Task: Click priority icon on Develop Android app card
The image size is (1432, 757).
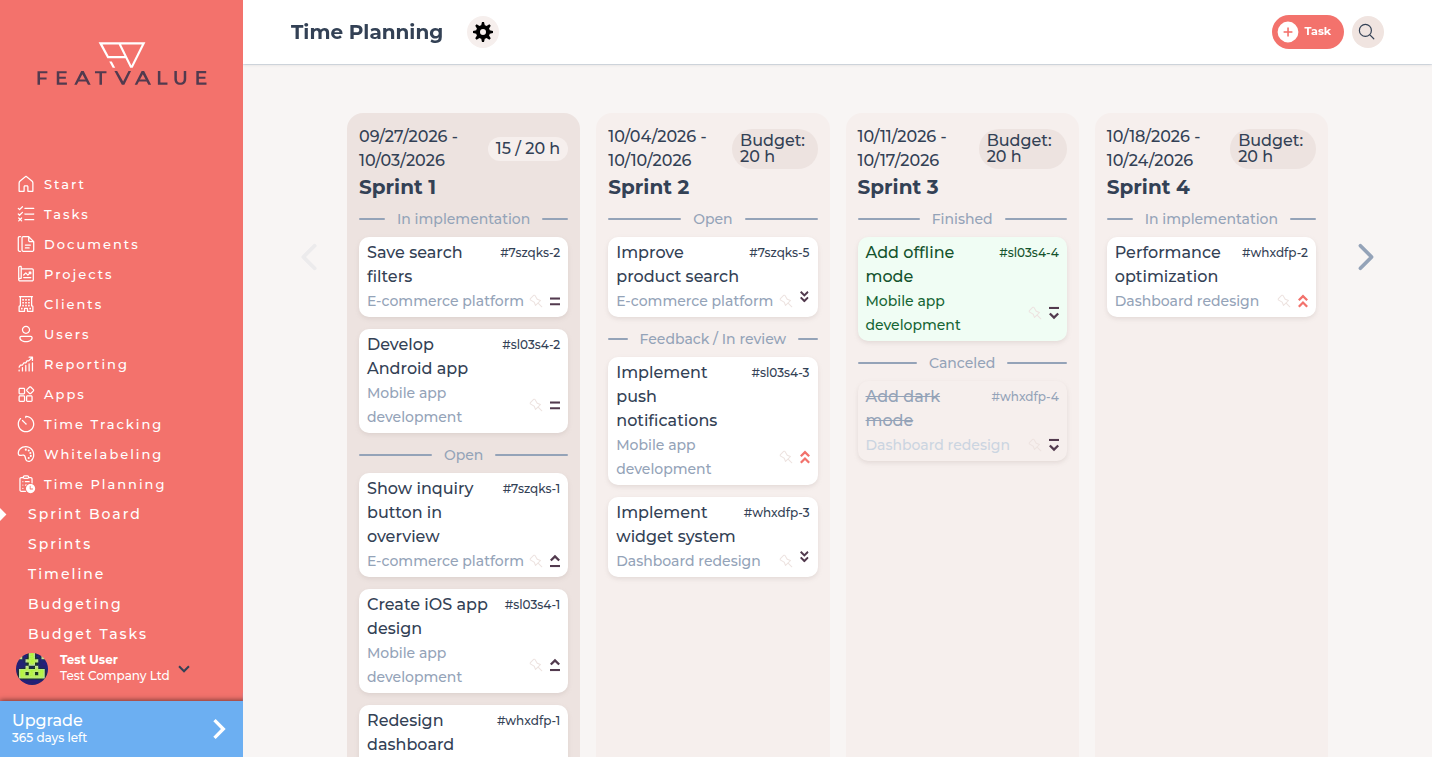Action: pos(555,405)
